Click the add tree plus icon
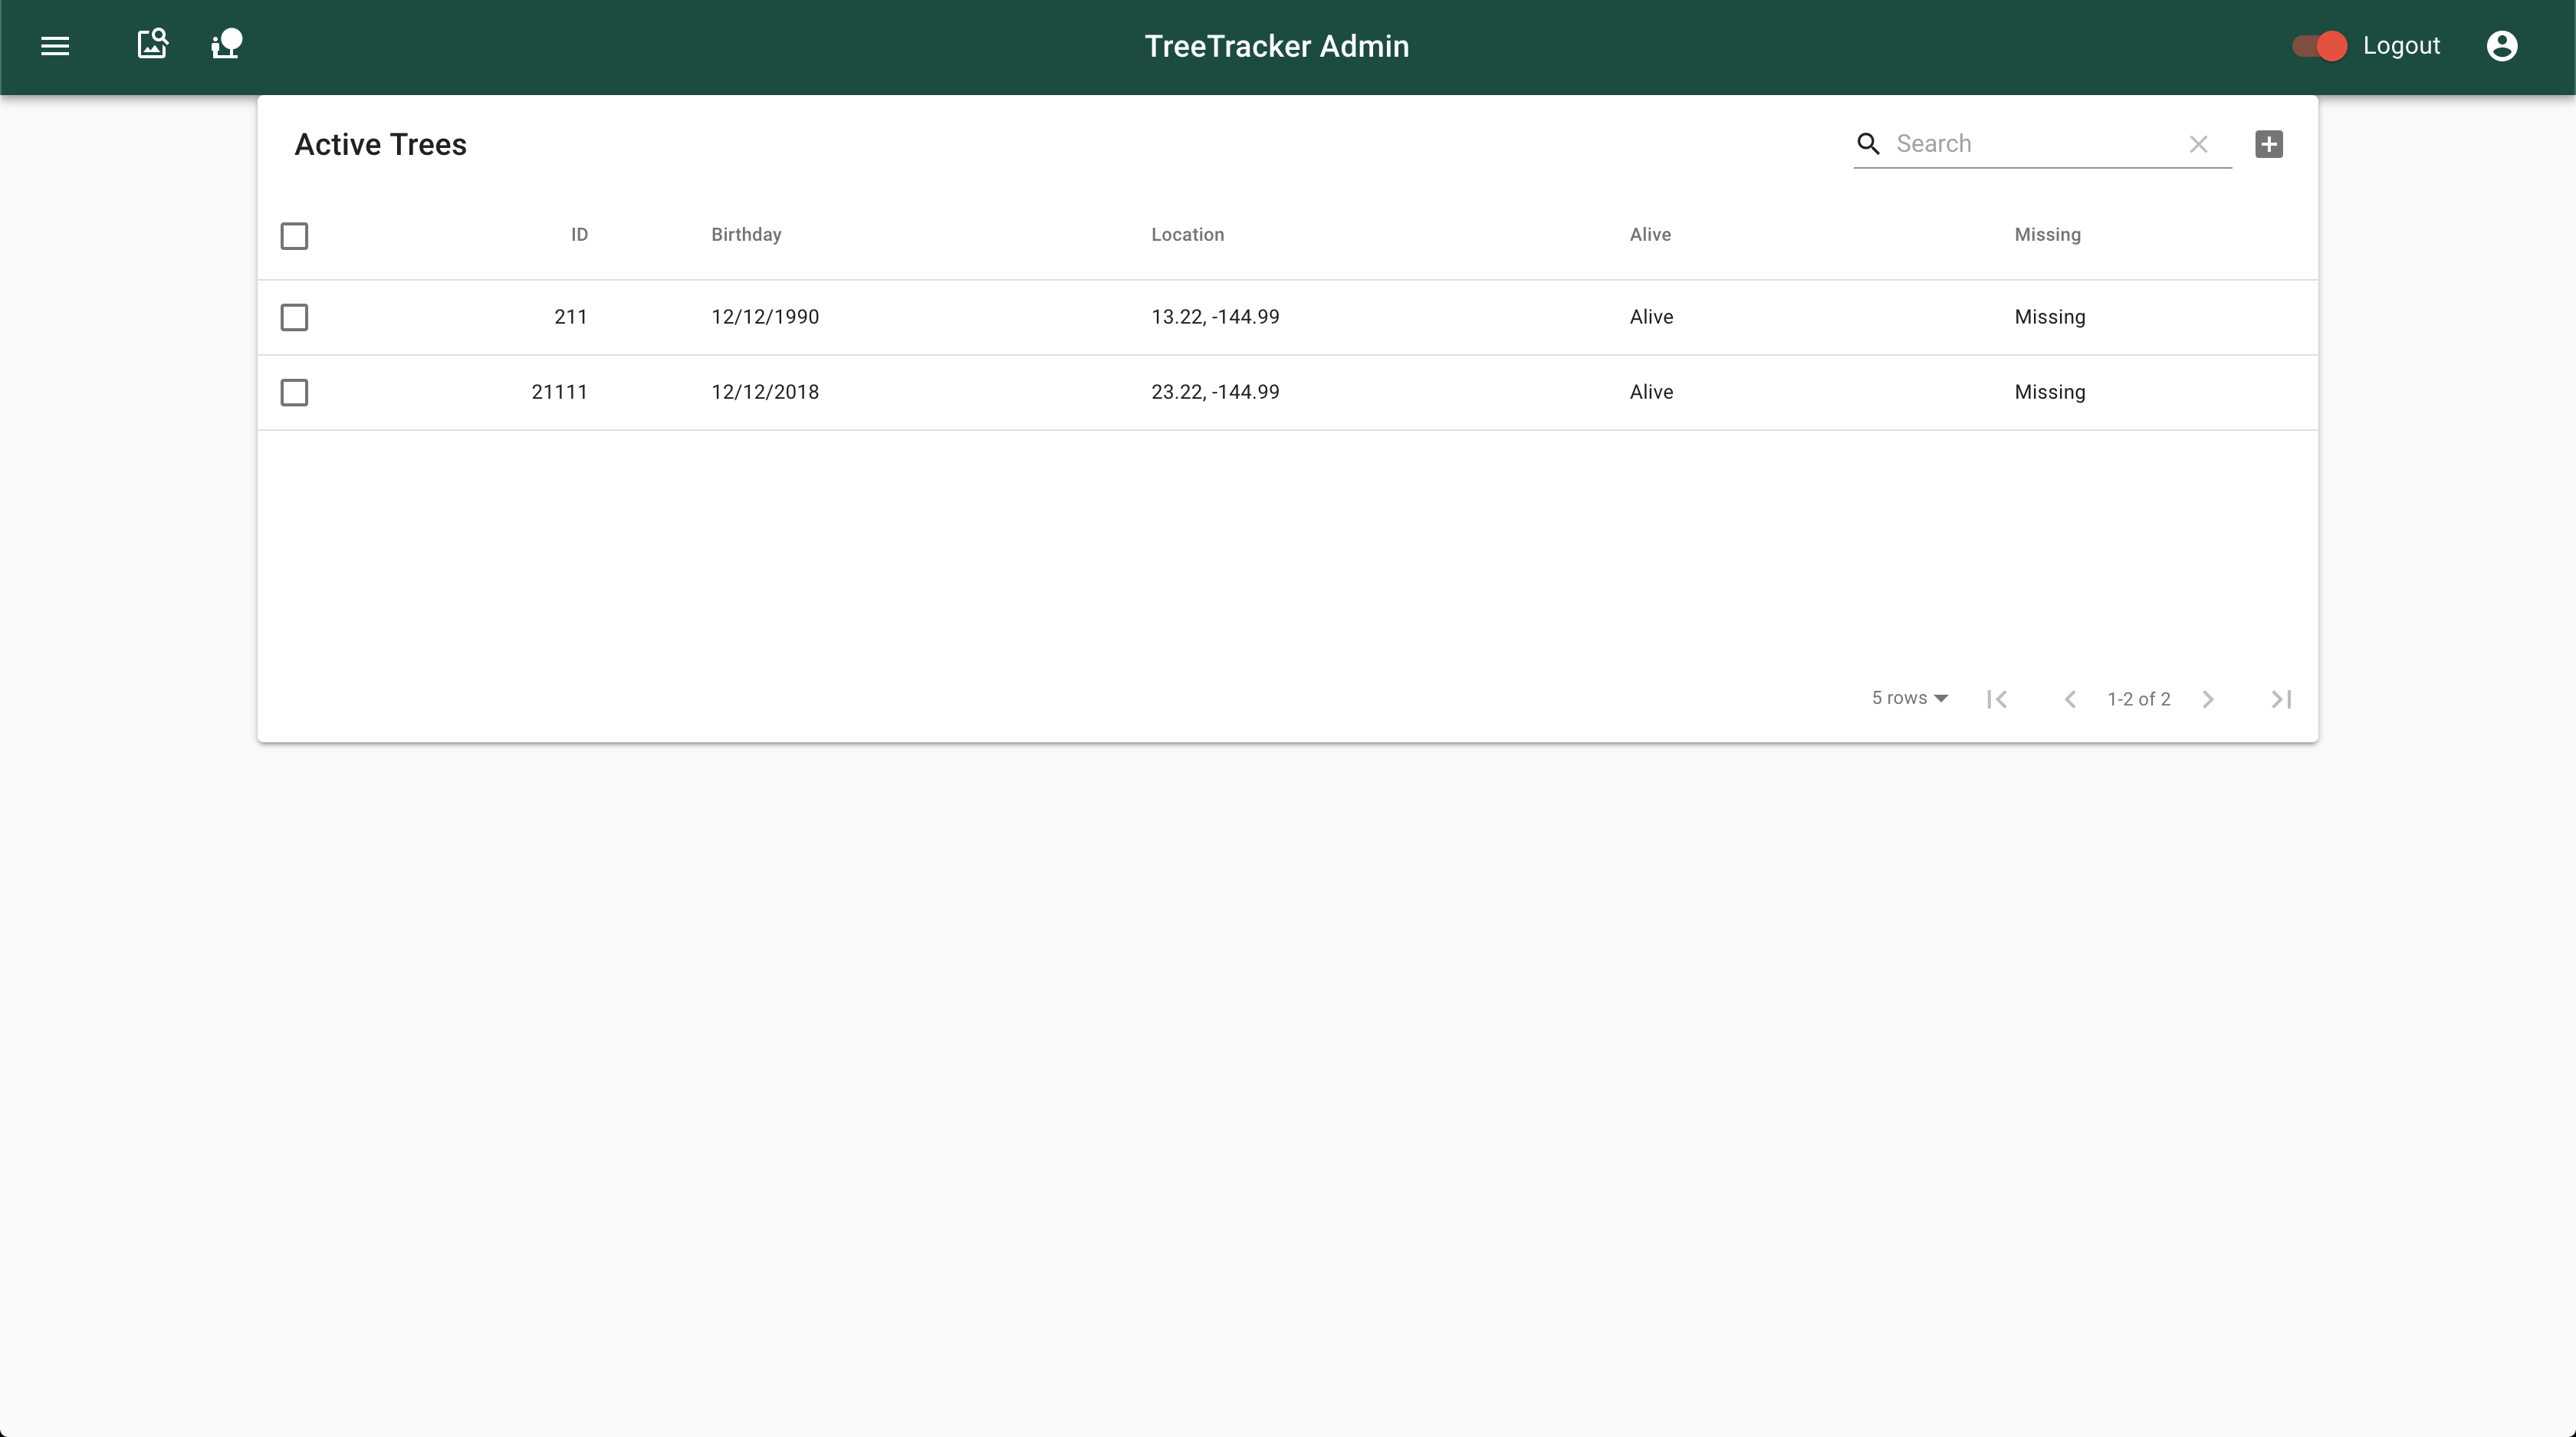2576x1437 pixels. [x=2268, y=144]
